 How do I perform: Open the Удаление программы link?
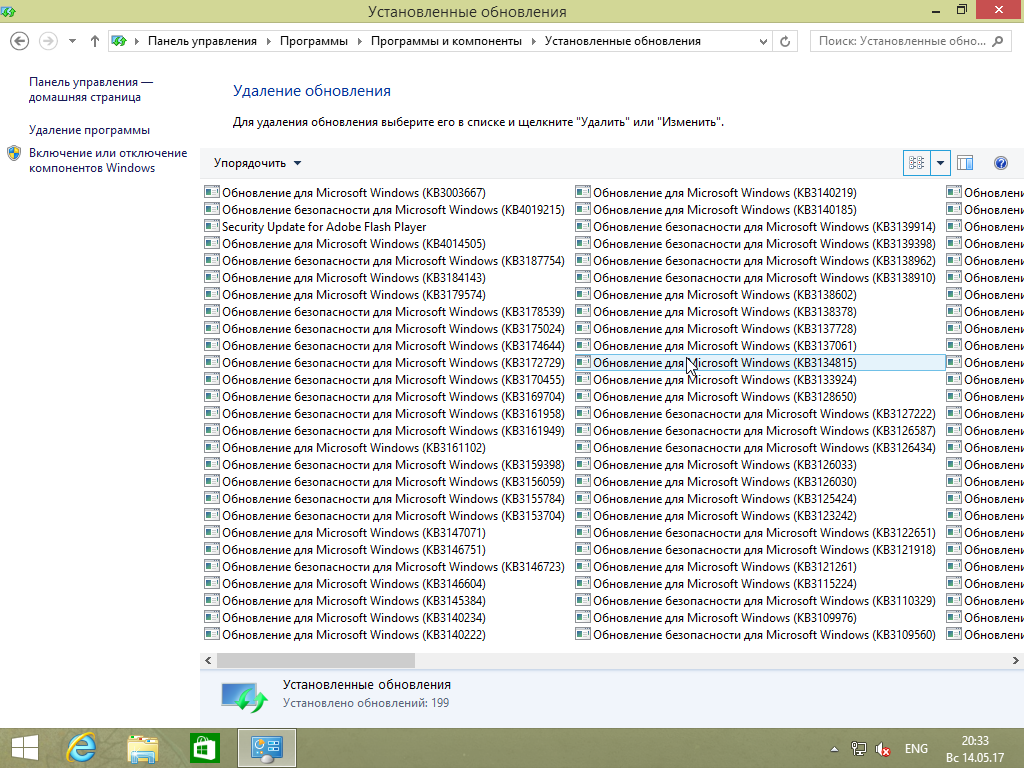(89, 130)
